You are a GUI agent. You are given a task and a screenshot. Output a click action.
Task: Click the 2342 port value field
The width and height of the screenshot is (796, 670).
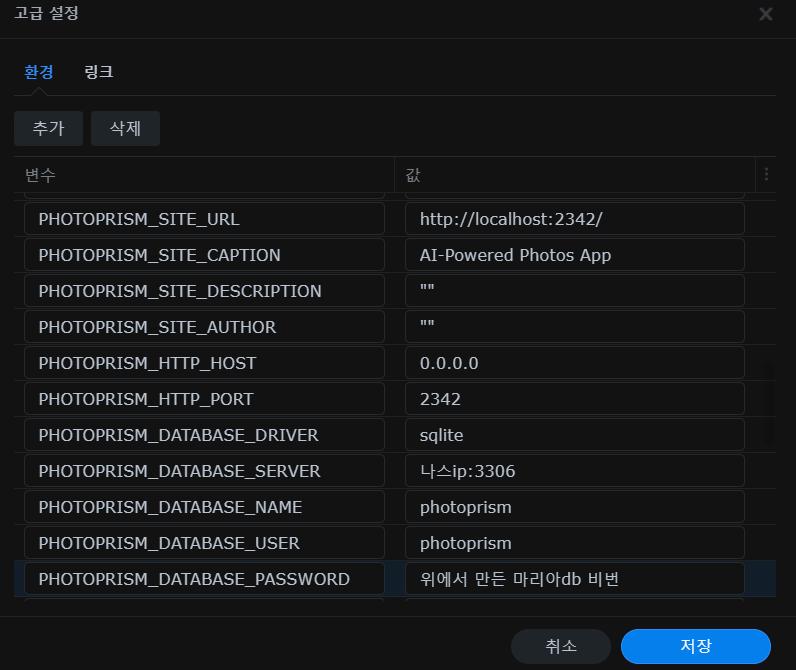click(575, 399)
